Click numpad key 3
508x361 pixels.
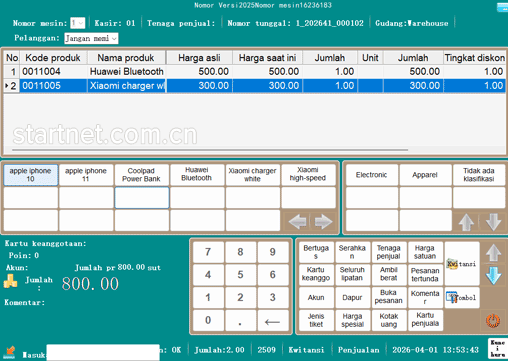click(x=273, y=297)
